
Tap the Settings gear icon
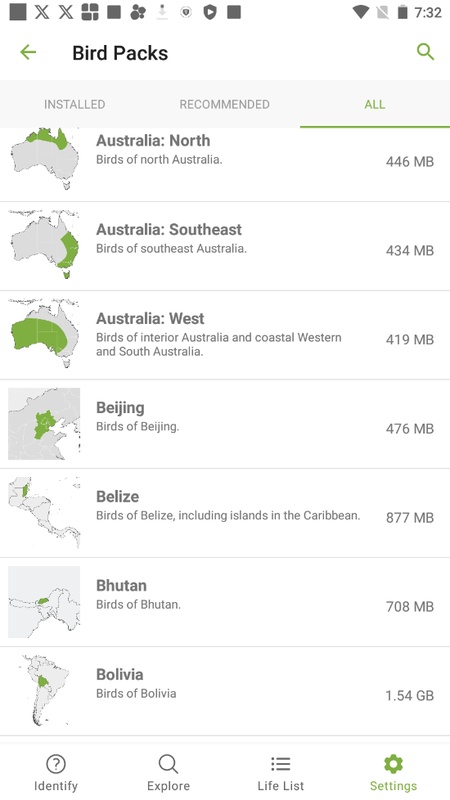(393, 764)
